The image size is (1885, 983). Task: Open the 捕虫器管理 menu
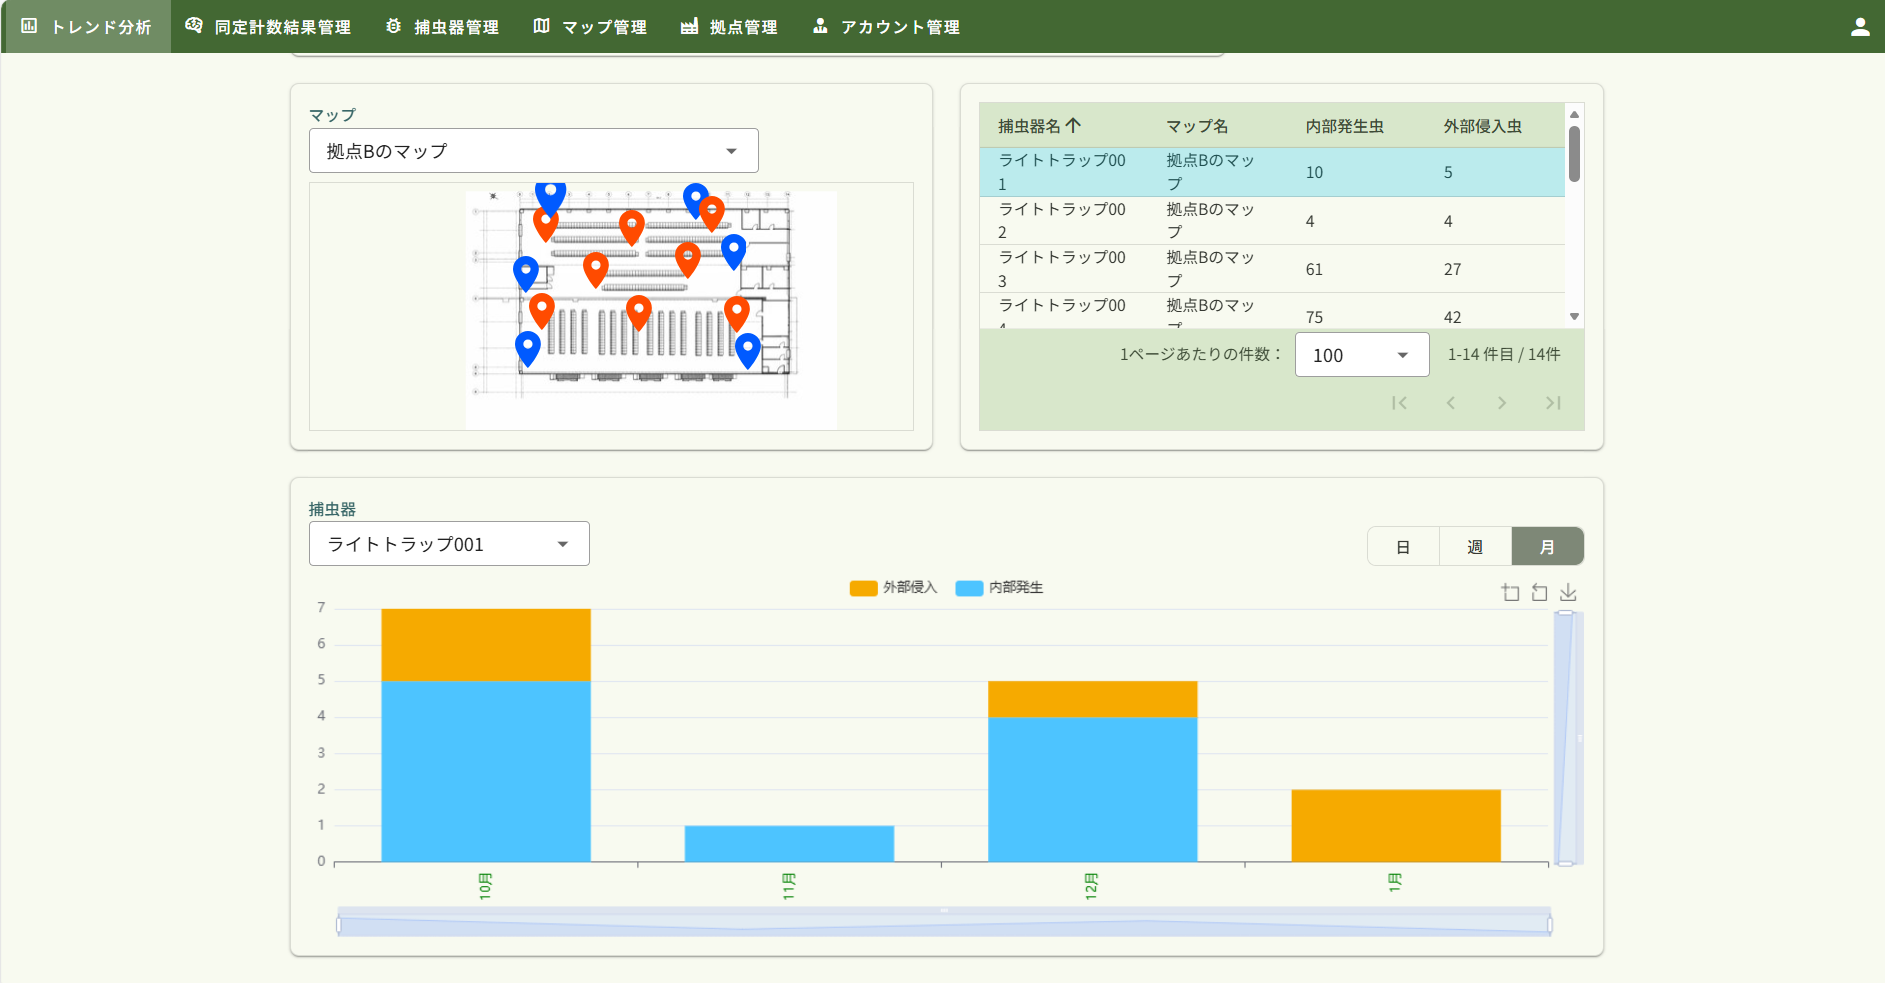click(442, 27)
